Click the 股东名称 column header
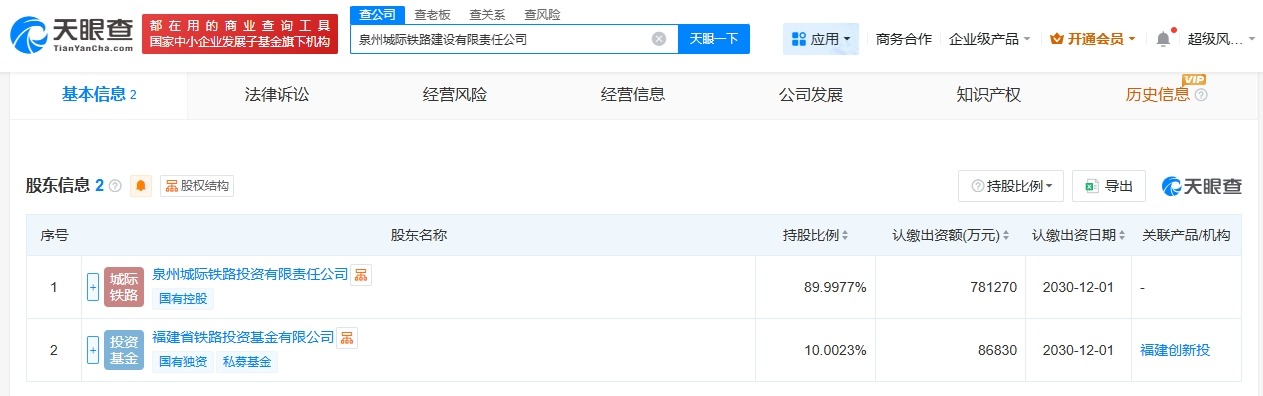This screenshot has width=1263, height=396. [x=418, y=236]
